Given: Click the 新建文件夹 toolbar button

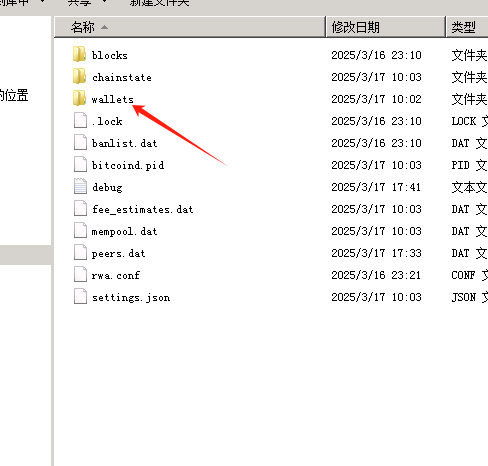Looking at the screenshot, I should [x=160, y=3].
